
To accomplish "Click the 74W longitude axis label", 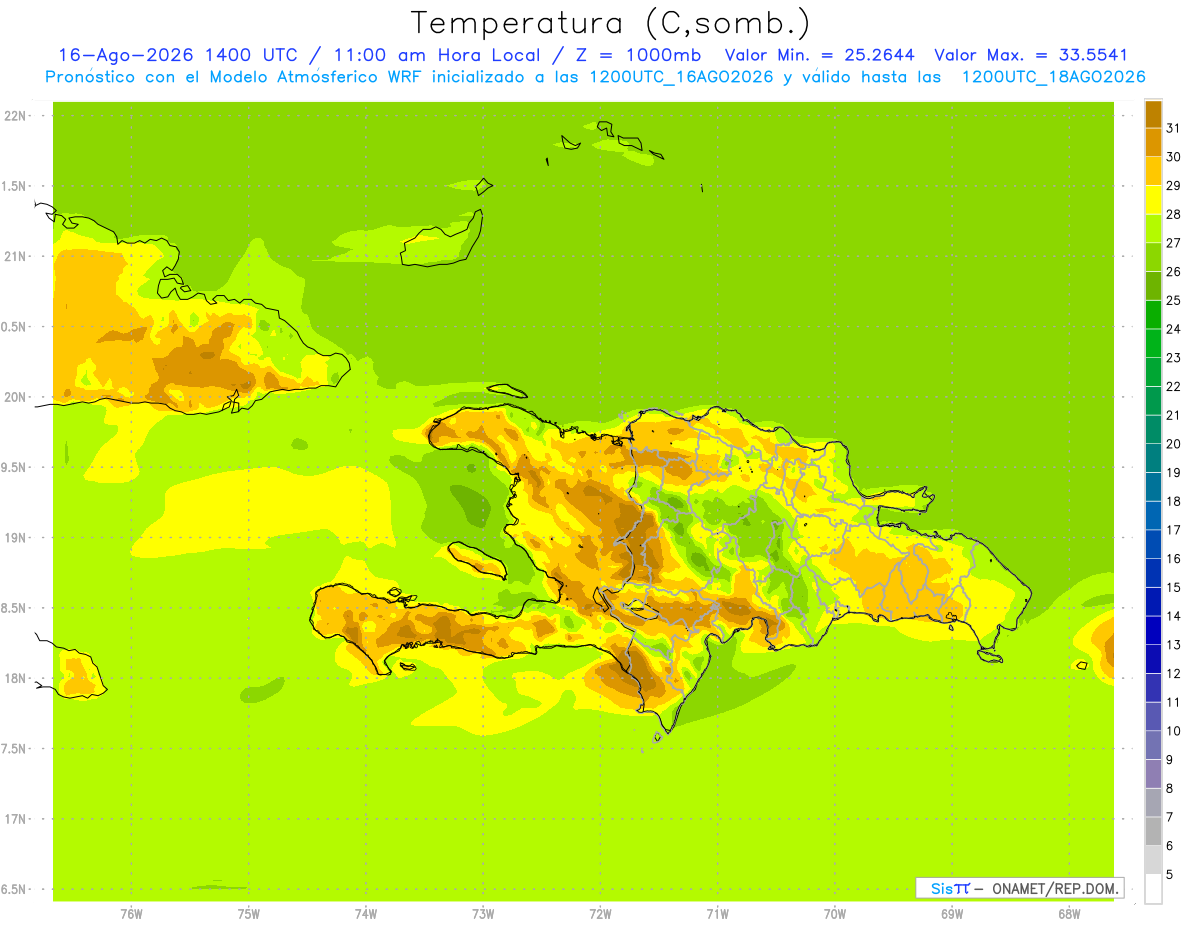I will (366, 913).
